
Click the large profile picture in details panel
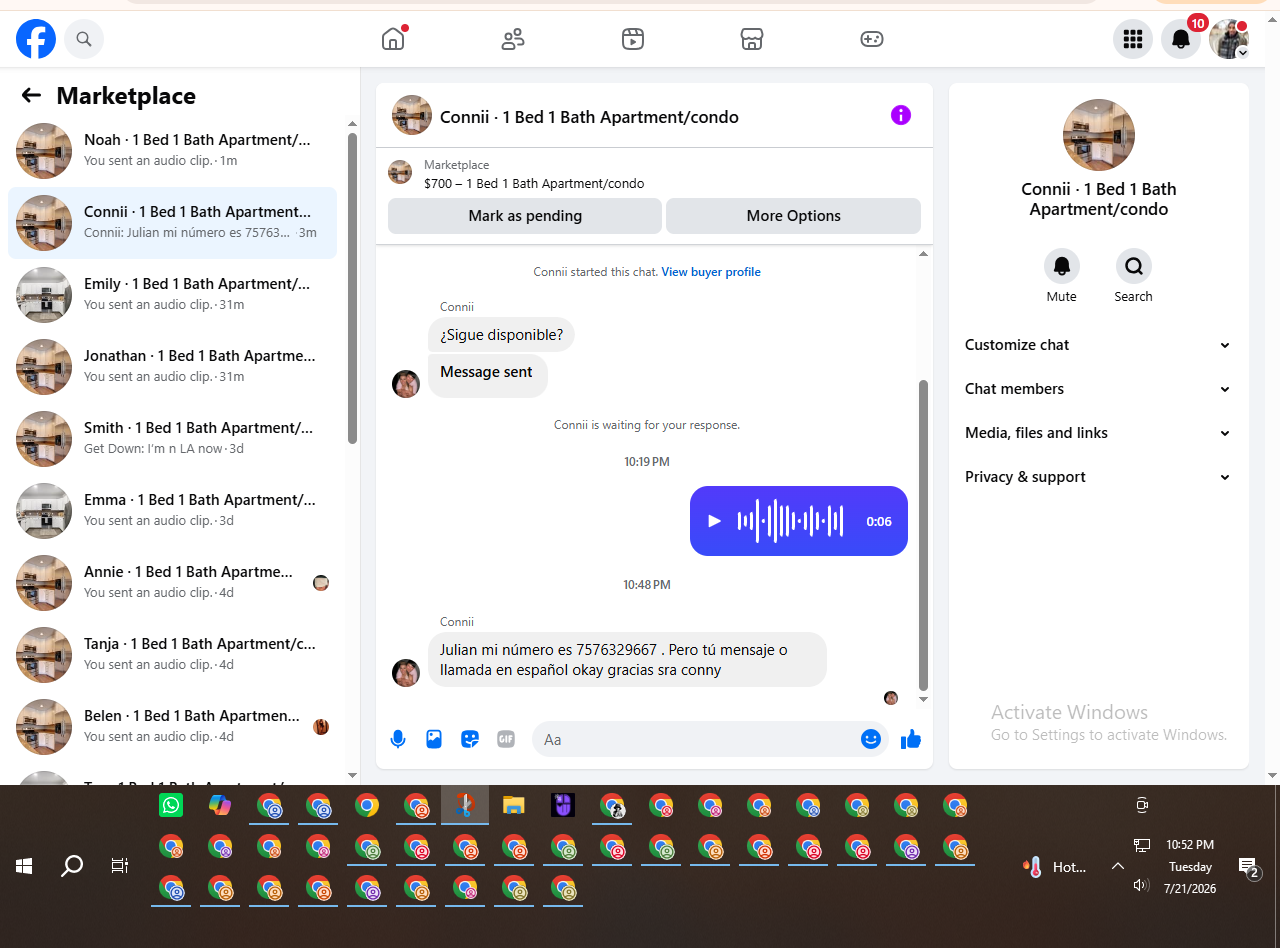point(1099,135)
